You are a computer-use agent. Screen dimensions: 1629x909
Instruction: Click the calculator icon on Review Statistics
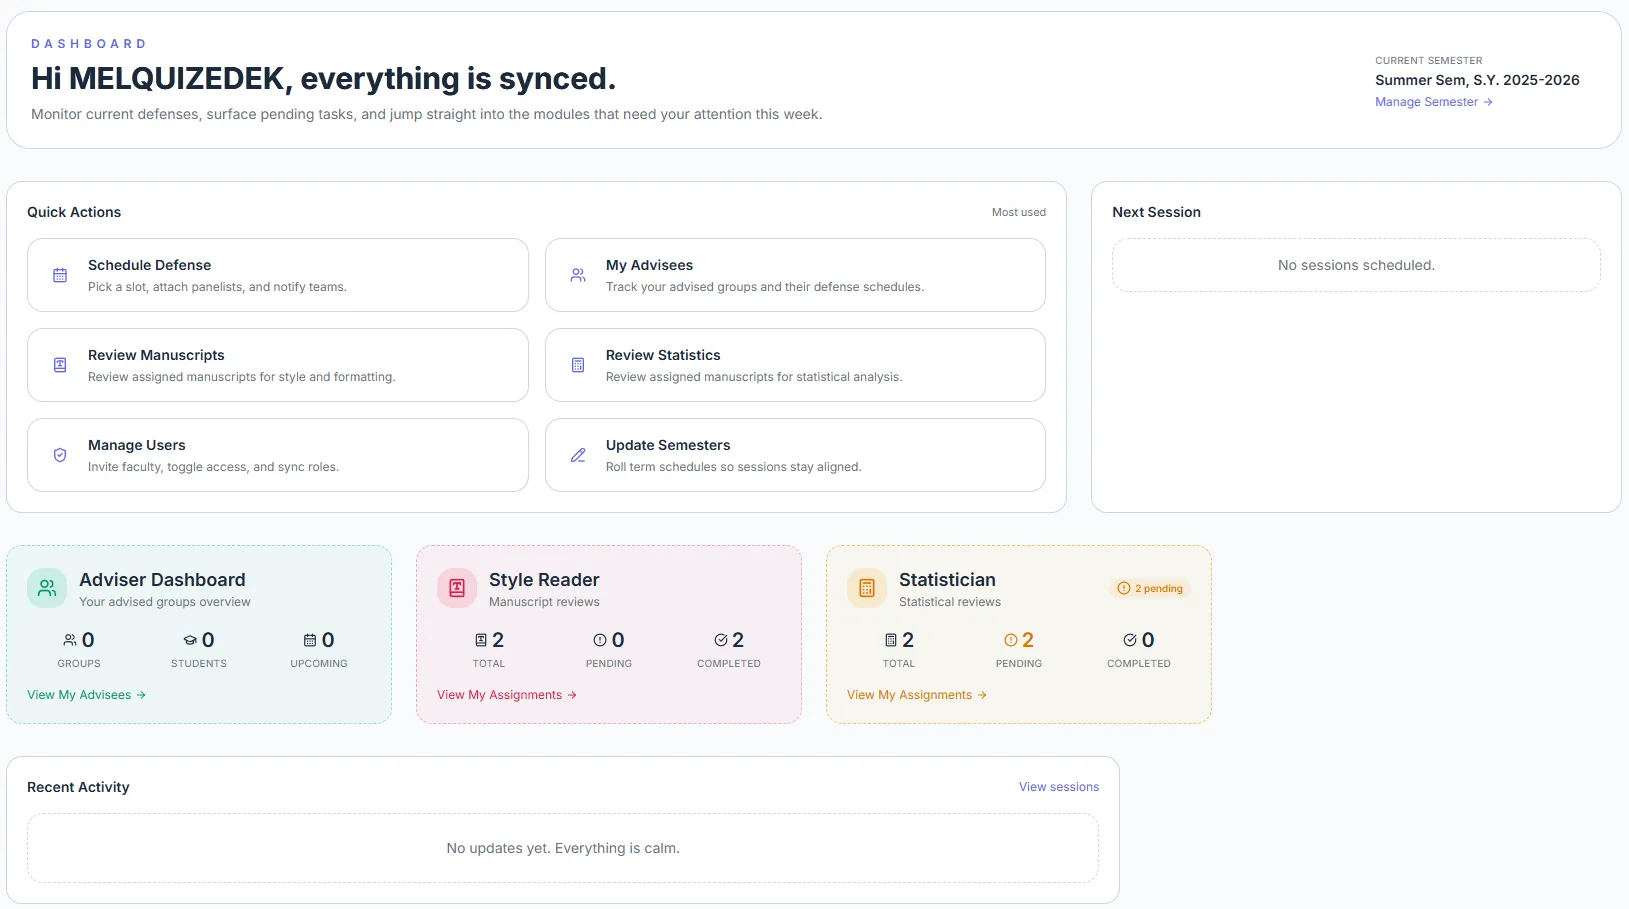click(x=578, y=365)
